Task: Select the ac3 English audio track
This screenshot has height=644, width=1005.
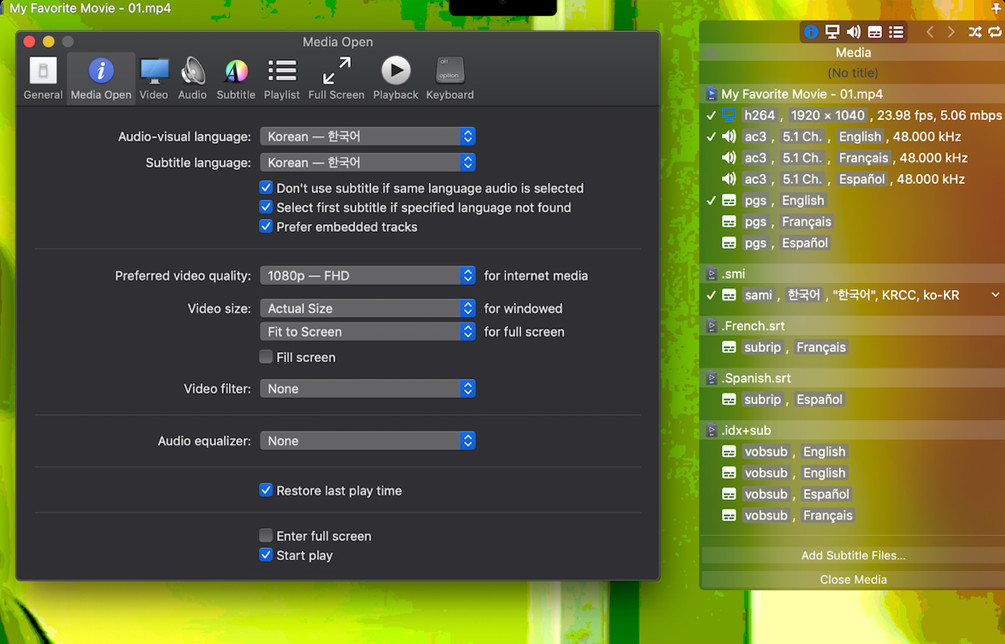Action: pyautogui.click(x=852, y=136)
